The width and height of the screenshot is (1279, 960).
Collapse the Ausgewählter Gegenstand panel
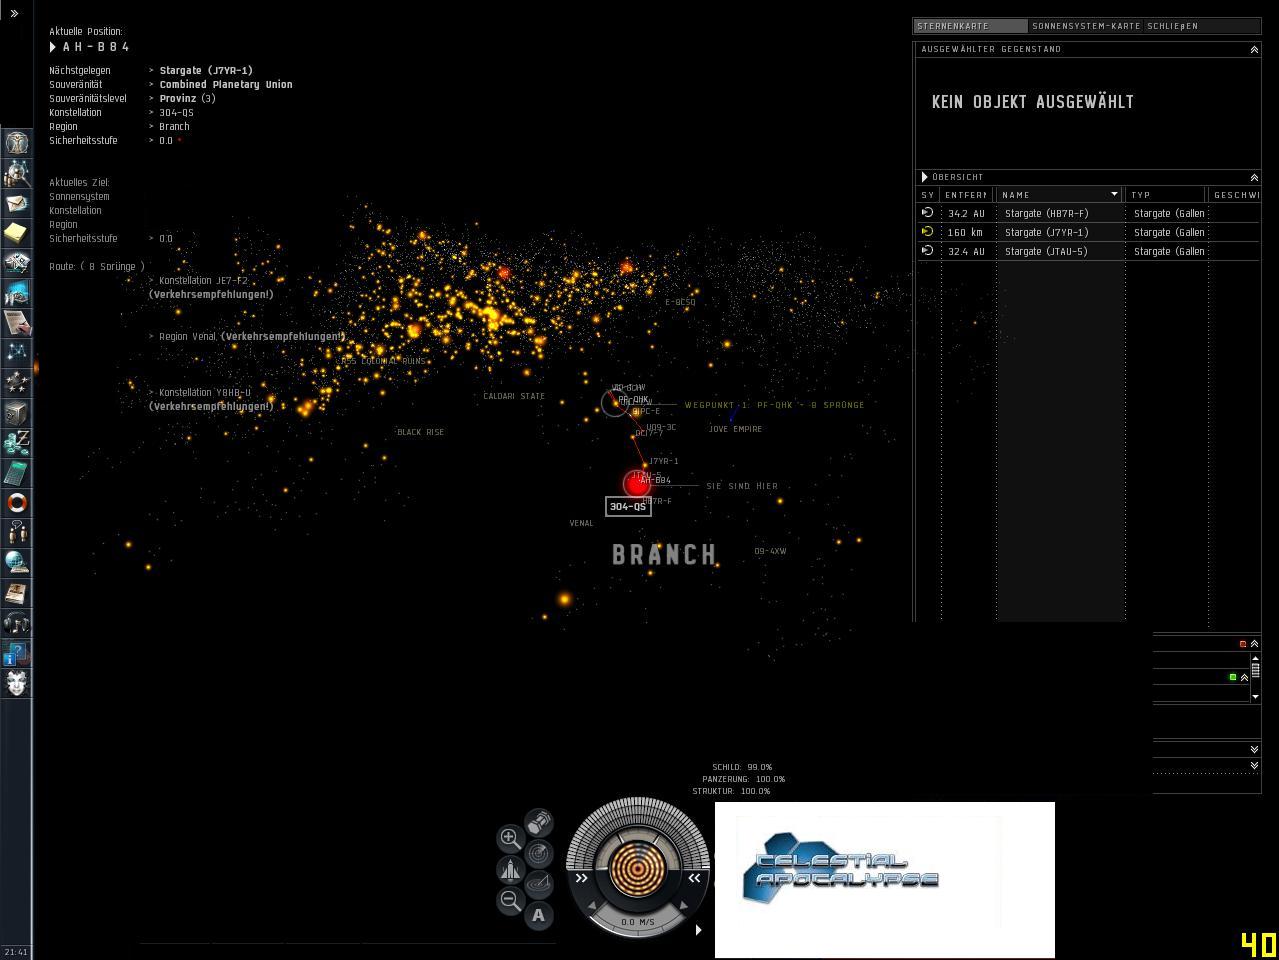tap(1254, 49)
